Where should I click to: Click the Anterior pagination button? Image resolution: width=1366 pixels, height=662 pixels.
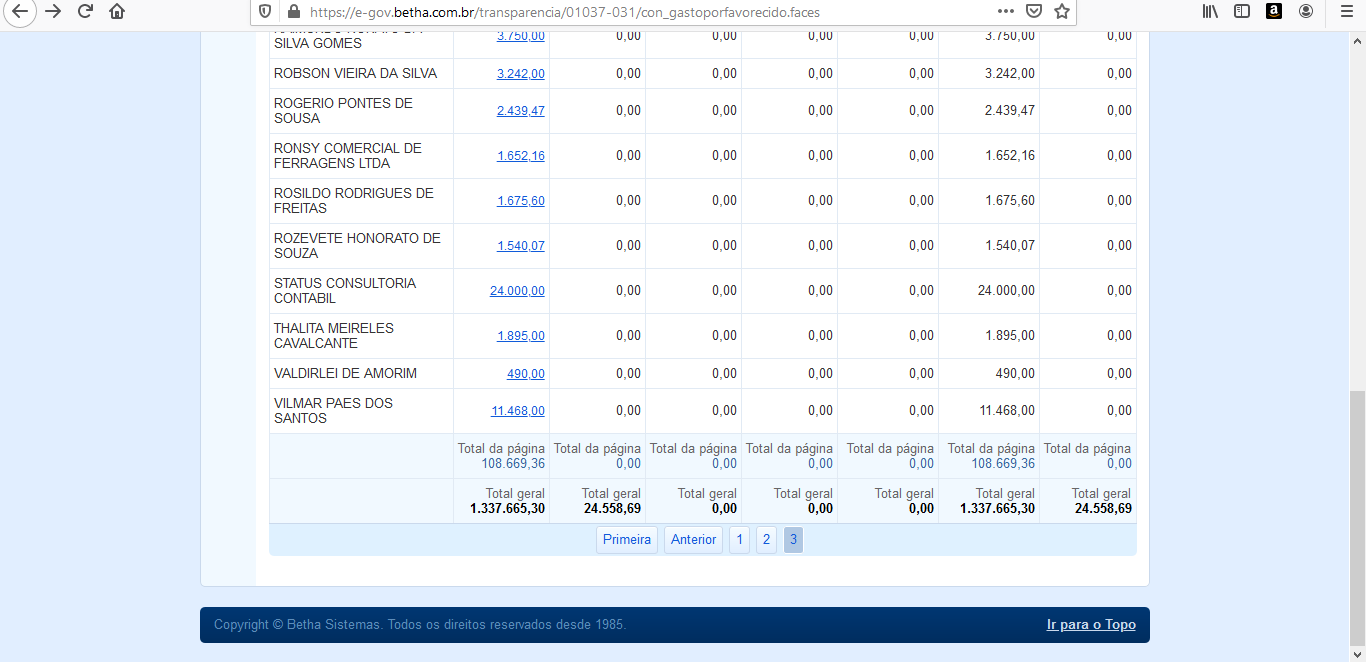pos(693,540)
